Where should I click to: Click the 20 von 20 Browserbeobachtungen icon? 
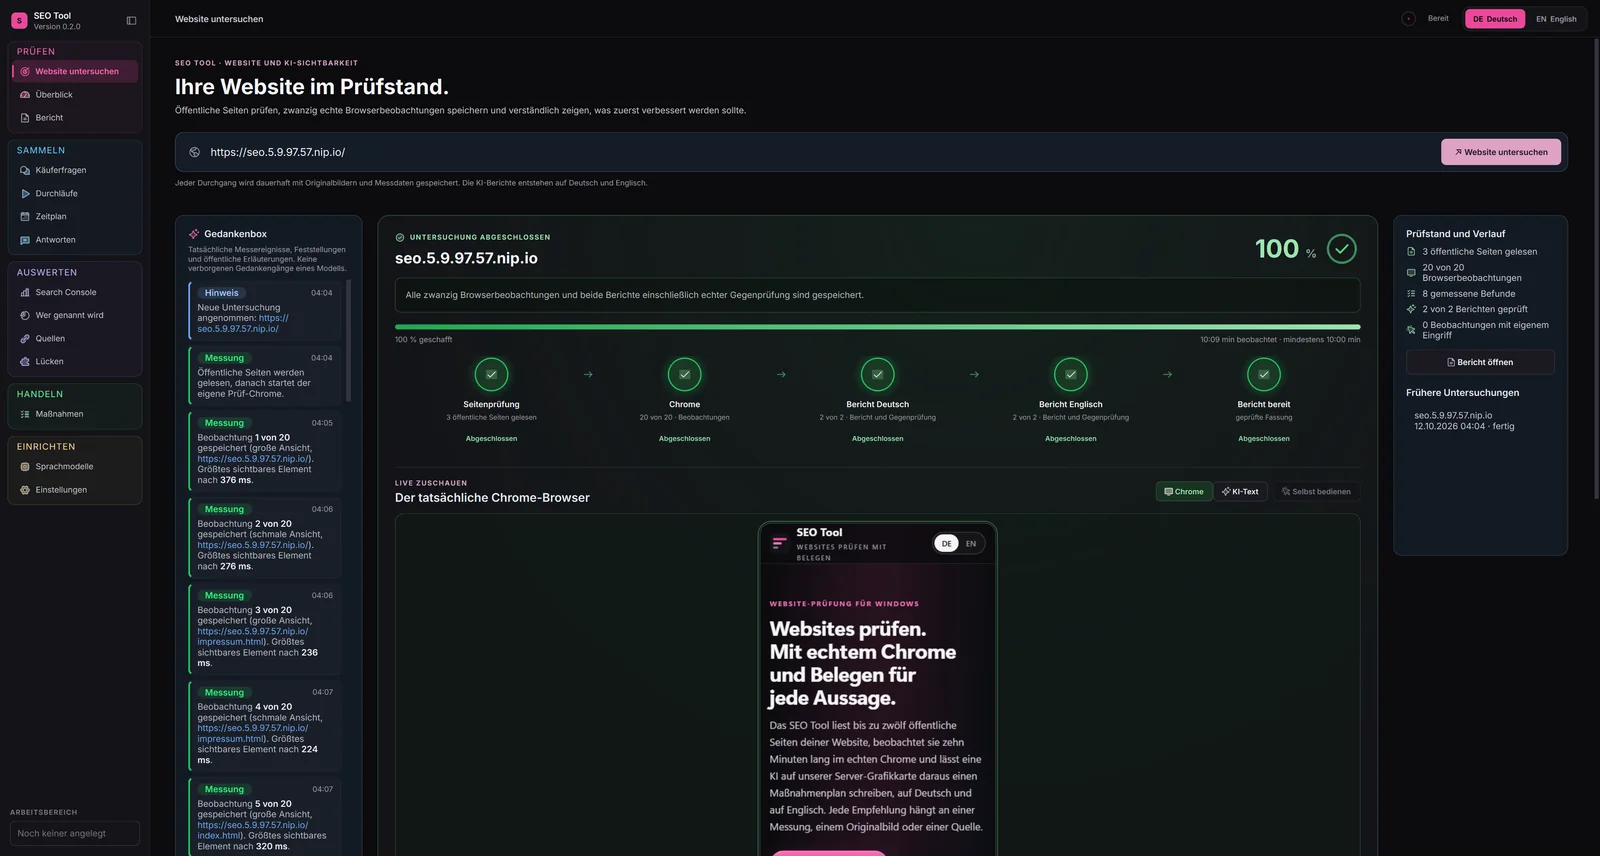1411,272
